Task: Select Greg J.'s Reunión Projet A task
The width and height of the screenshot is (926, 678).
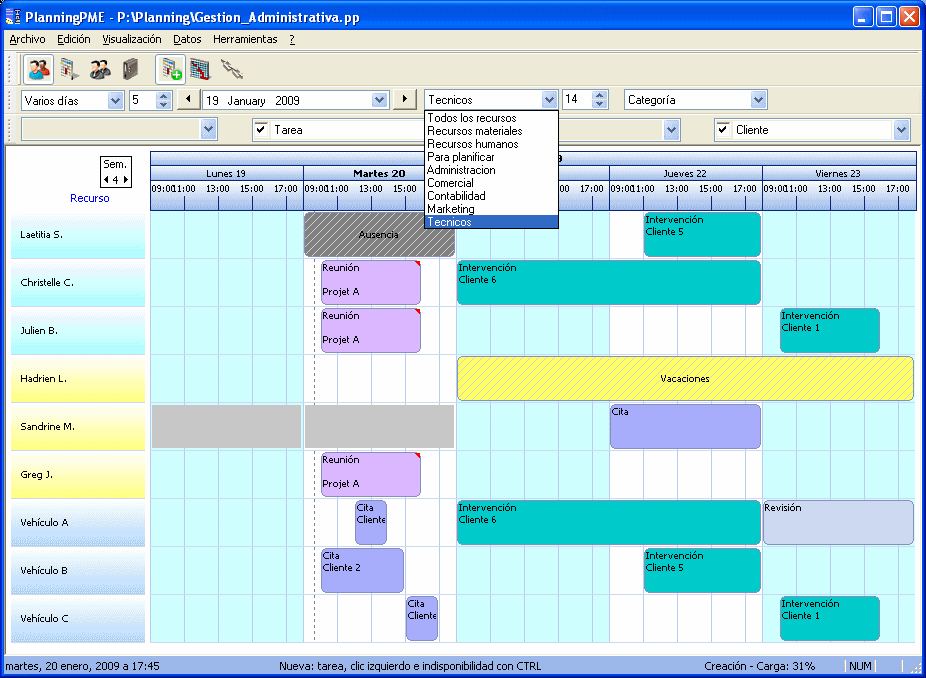Action: (371, 475)
